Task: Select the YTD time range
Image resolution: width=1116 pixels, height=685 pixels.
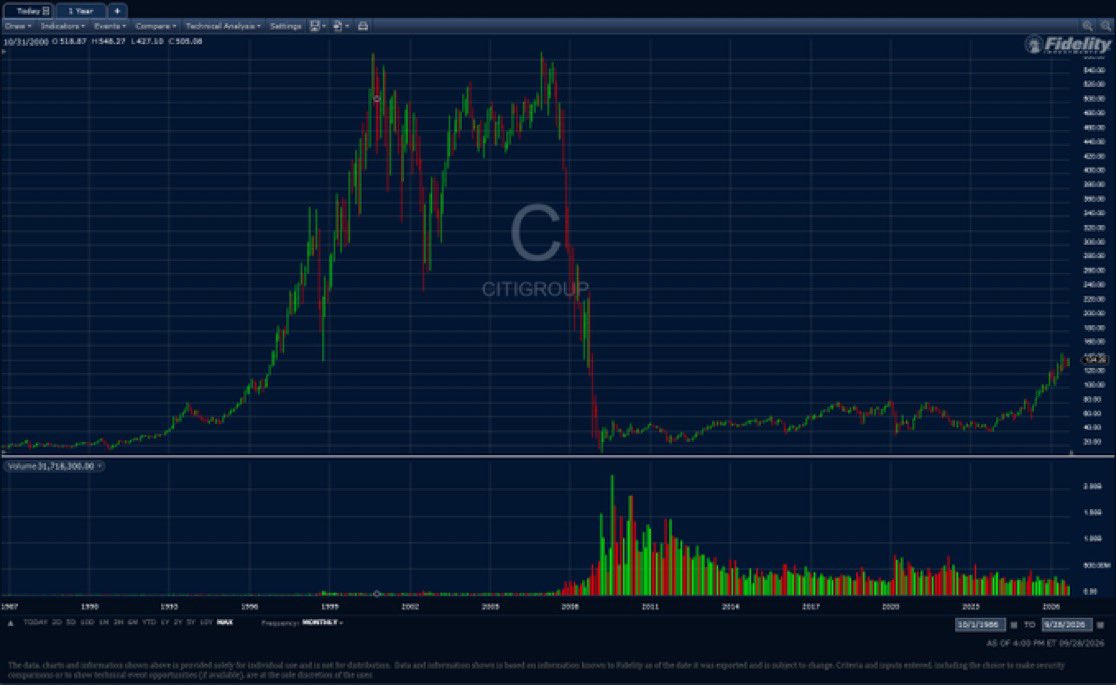Action: pyautogui.click(x=149, y=622)
